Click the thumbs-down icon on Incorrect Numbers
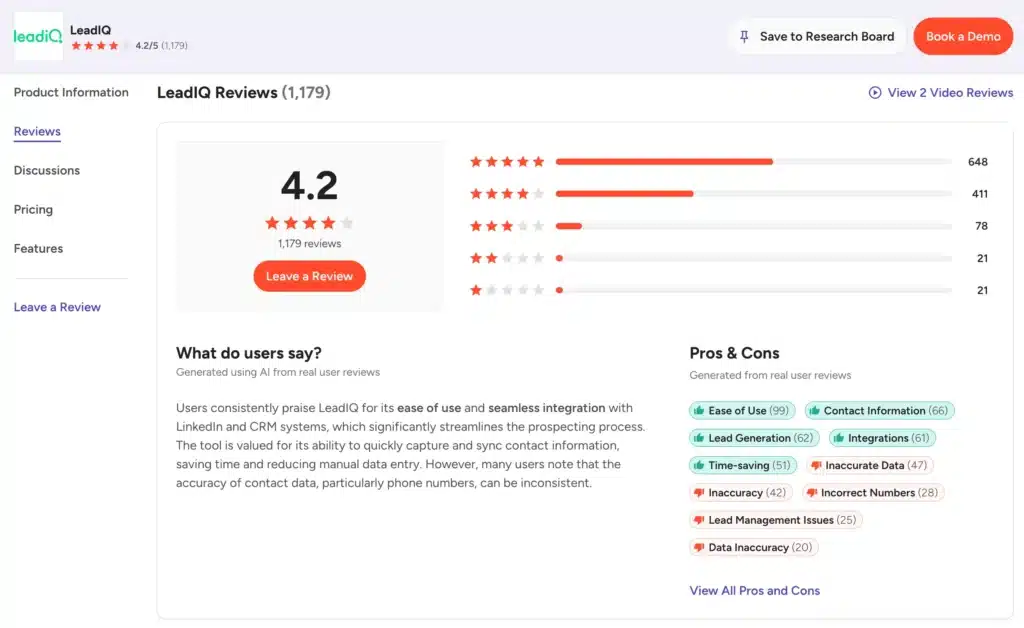The width and height of the screenshot is (1024, 628). click(x=812, y=493)
